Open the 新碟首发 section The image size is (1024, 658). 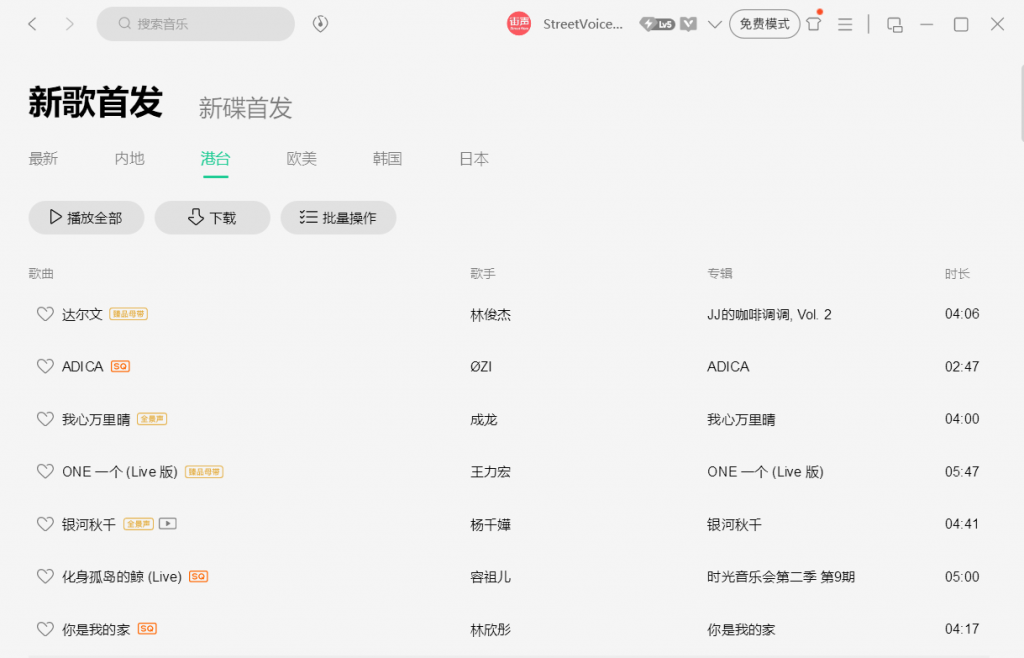tap(245, 108)
